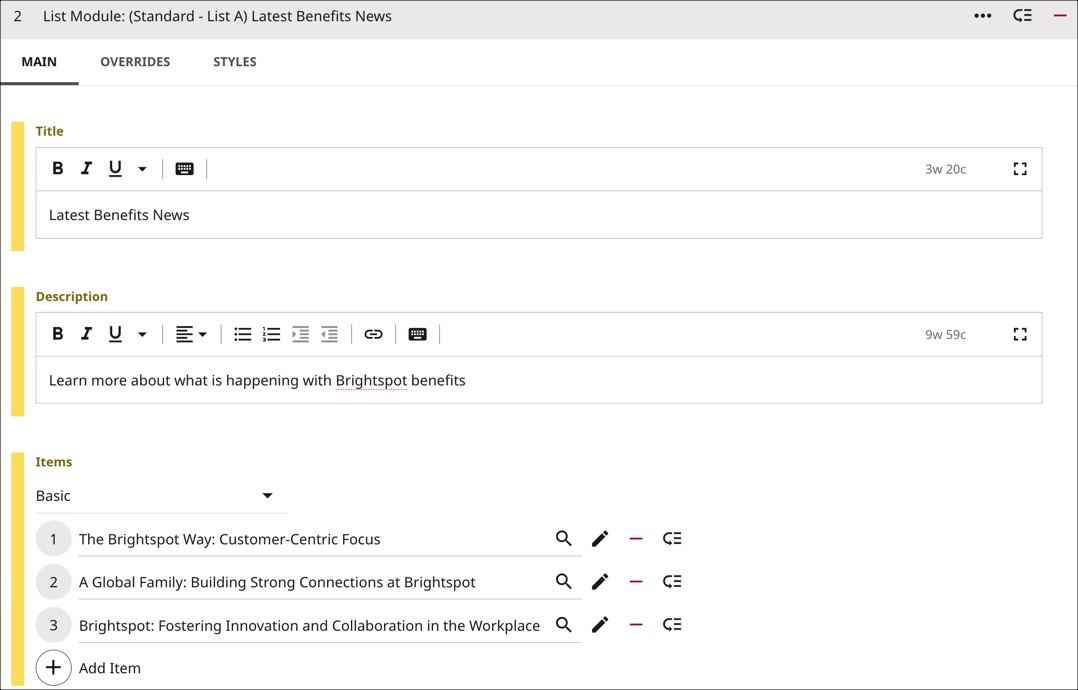Viewport: 1078px width, 690px height.
Task: Open the Basic items type dropdown
Action: [x=162, y=496]
